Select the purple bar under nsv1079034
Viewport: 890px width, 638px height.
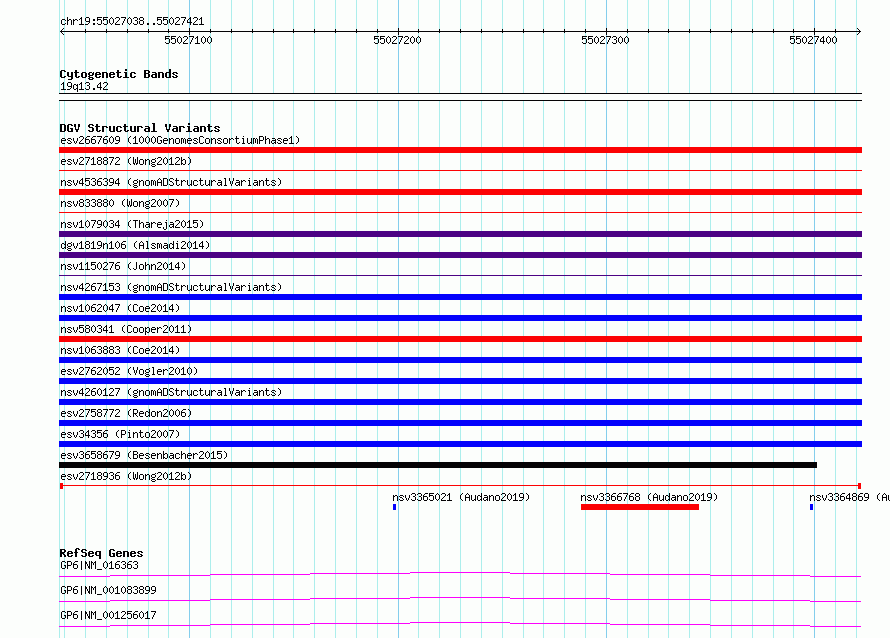[460, 234]
